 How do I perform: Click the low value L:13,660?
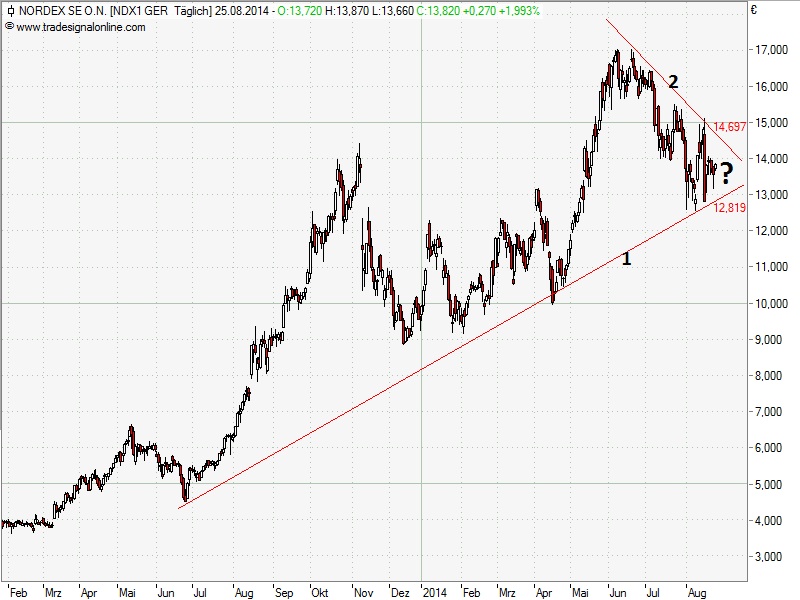coord(393,11)
